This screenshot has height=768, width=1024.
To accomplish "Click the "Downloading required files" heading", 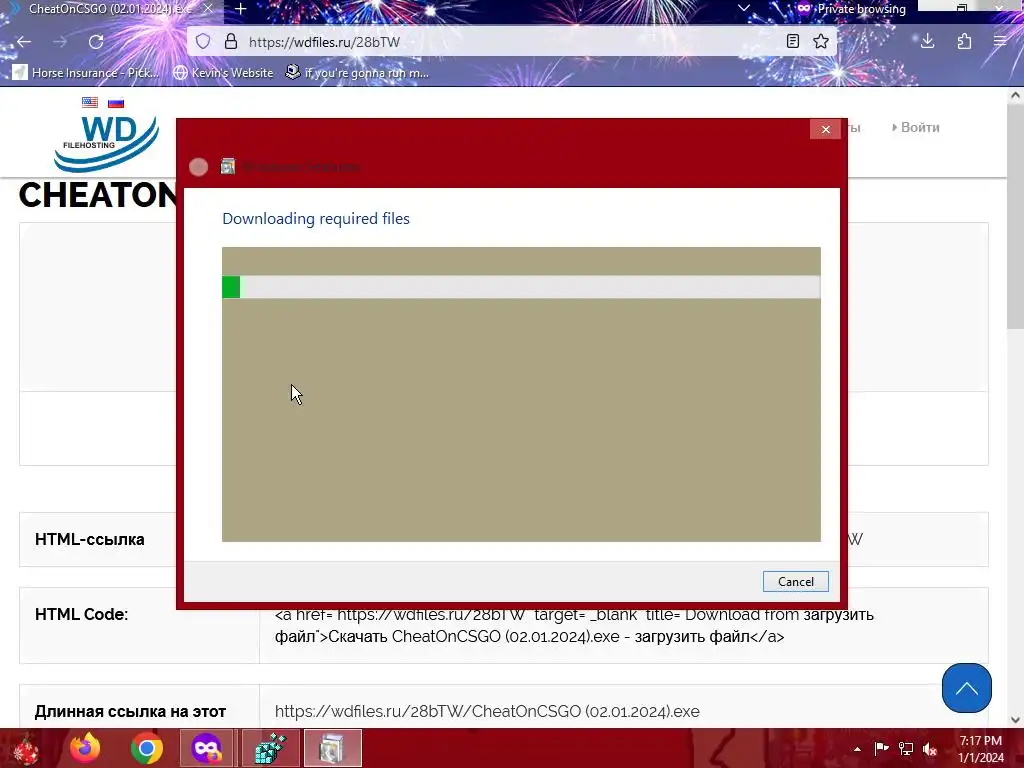I will [x=316, y=219].
